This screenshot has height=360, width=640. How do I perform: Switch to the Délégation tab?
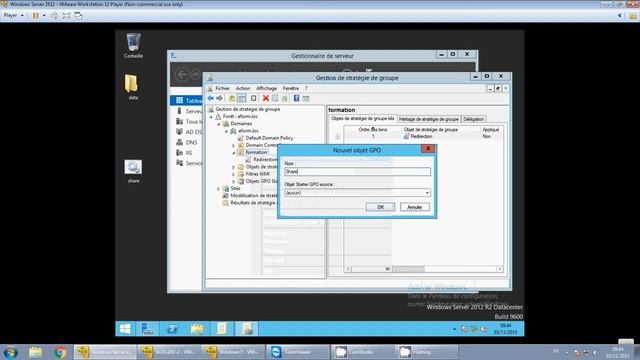473,119
